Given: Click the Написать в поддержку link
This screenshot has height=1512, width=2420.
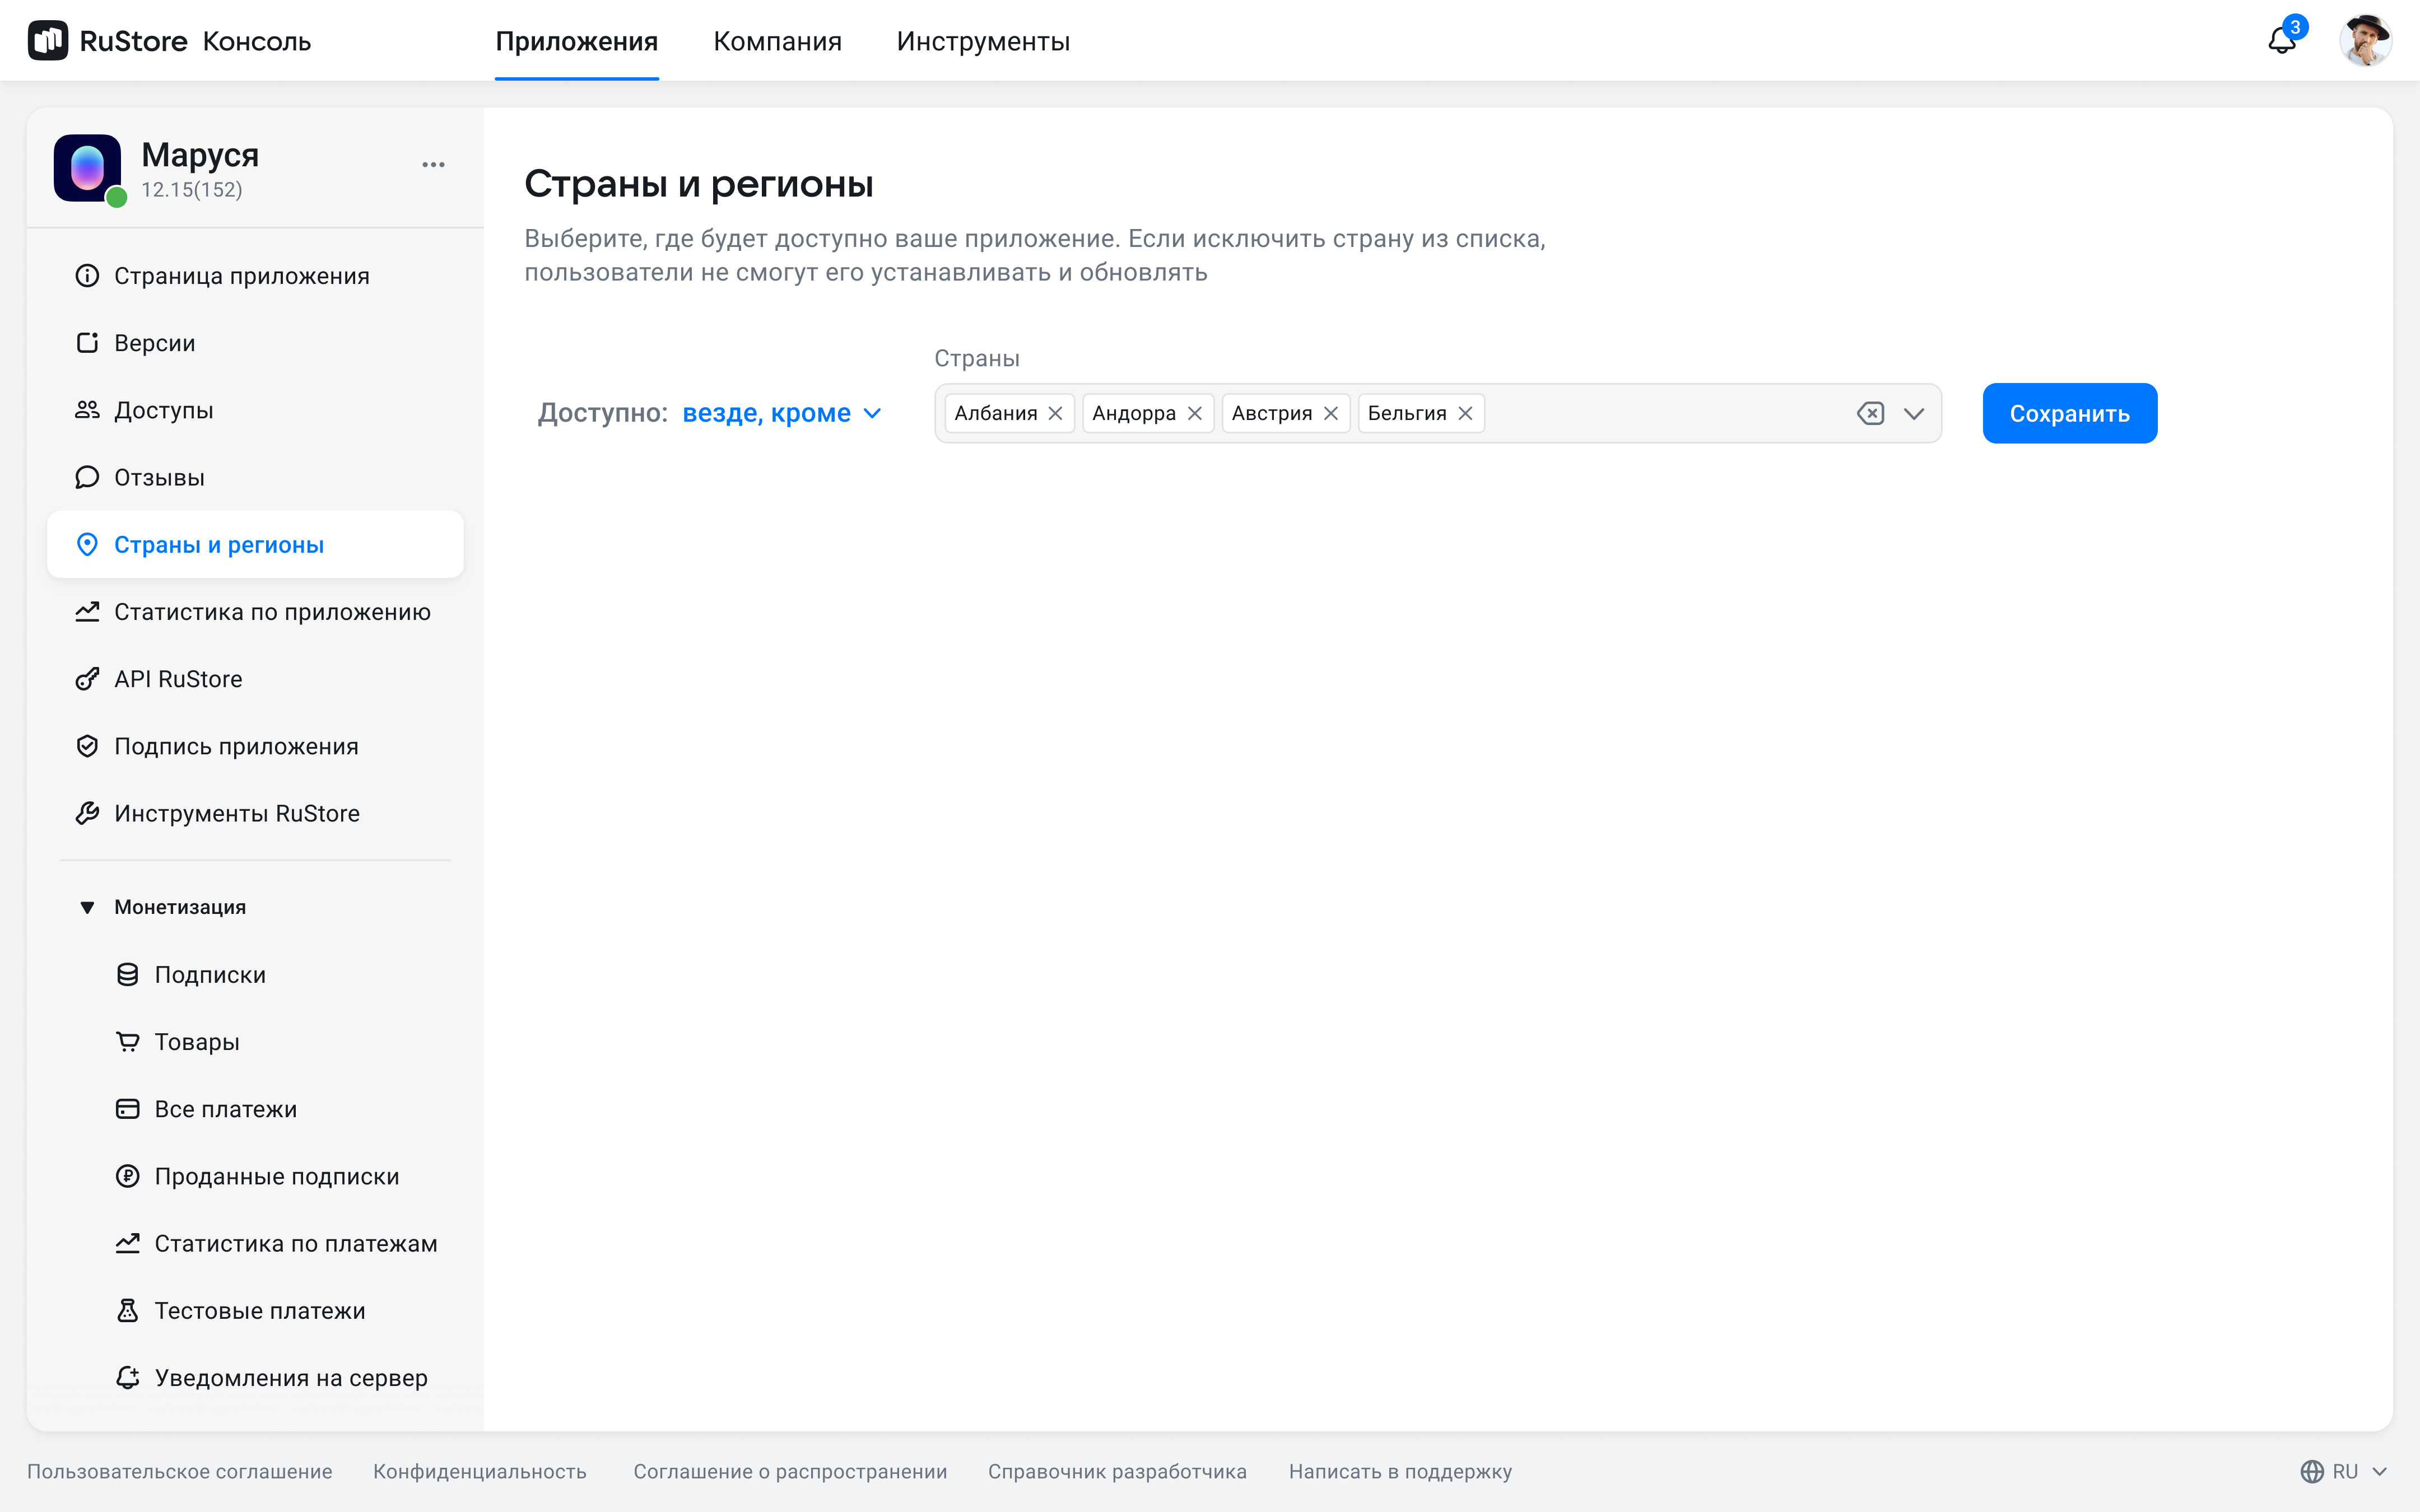Looking at the screenshot, I should click(x=1400, y=1472).
